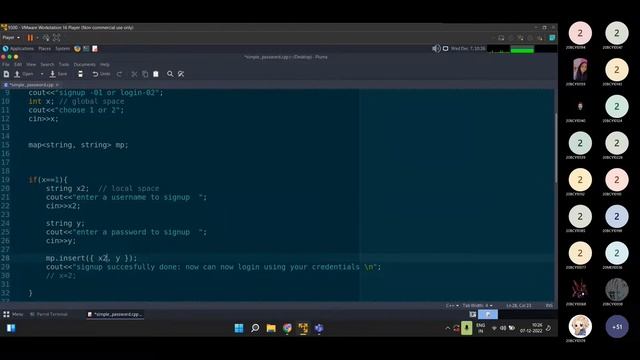Screen dimensions: 640x360
Task: Open Microsoft Teams taskbar icon
Action: [319, 328]
